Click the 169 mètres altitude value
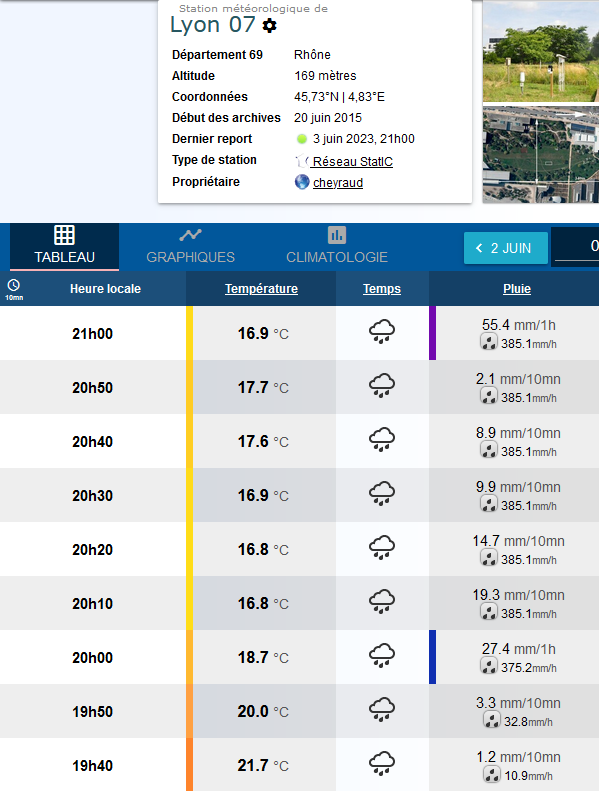 click(x=325, y=76)
